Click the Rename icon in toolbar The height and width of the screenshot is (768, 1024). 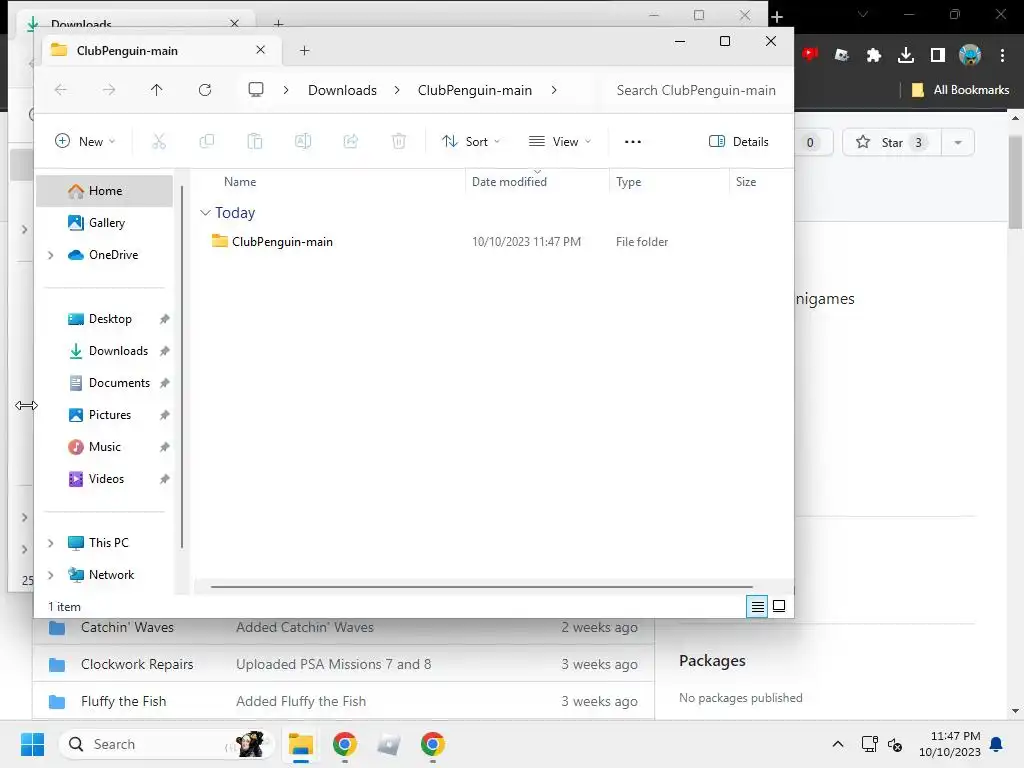point(303,141)
